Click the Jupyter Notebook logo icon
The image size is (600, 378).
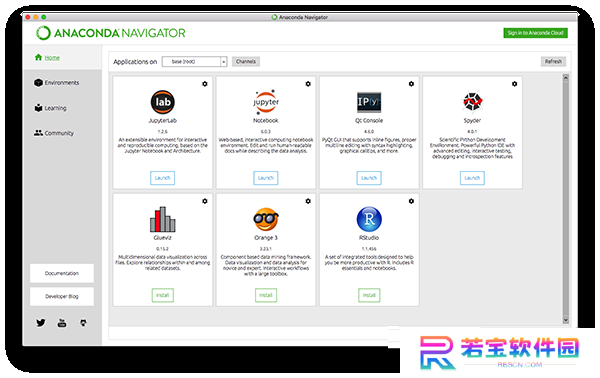[x=266, y=102]
